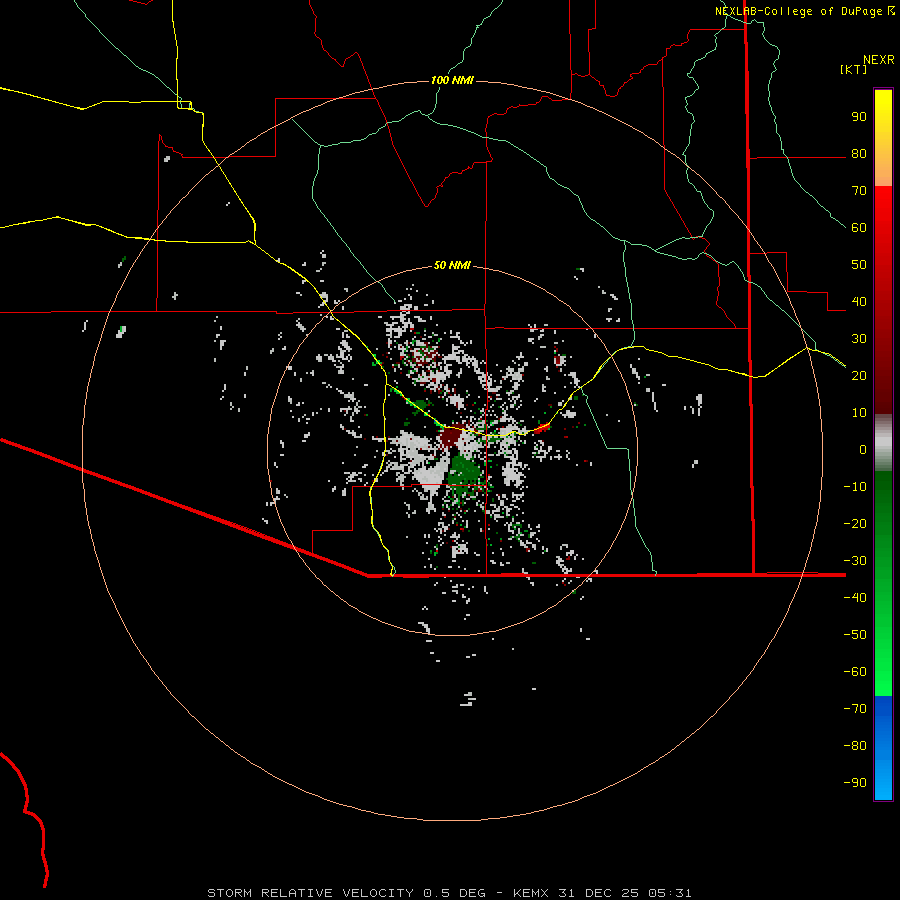
Task: Select the 80 value on the velocity scale
Action: pos(859,154)
